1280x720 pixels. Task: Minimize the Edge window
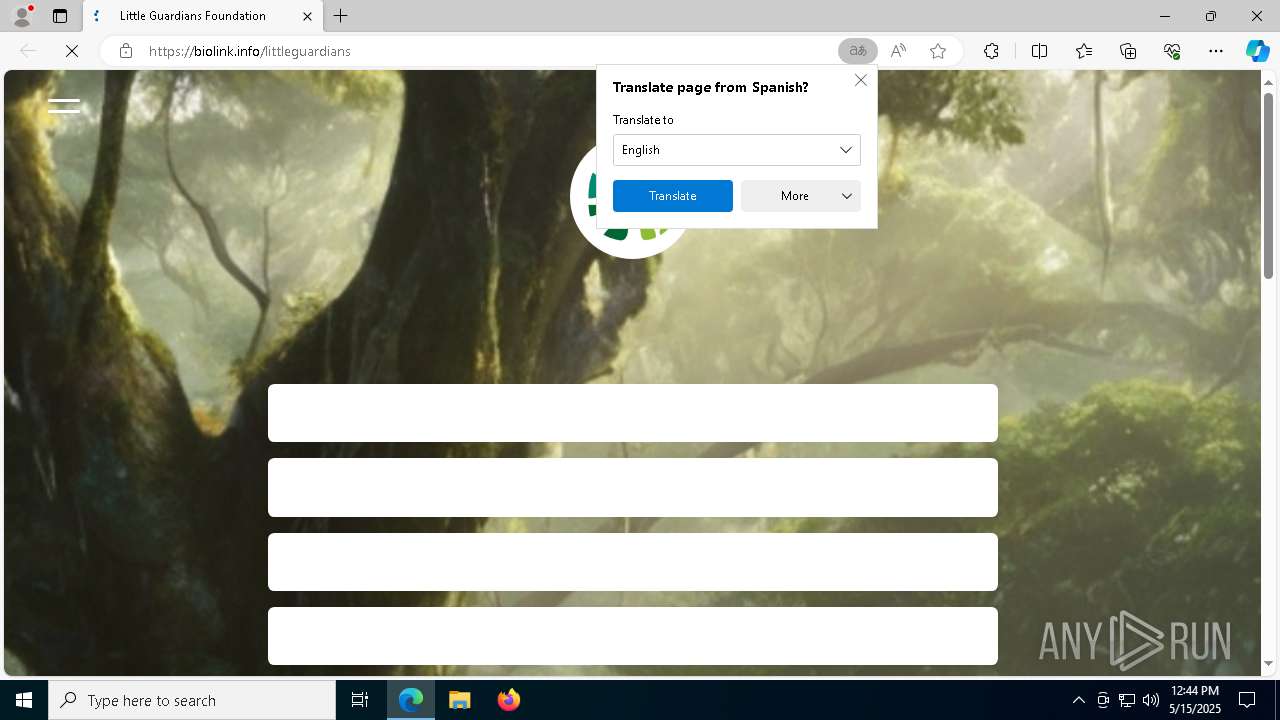1165,16
